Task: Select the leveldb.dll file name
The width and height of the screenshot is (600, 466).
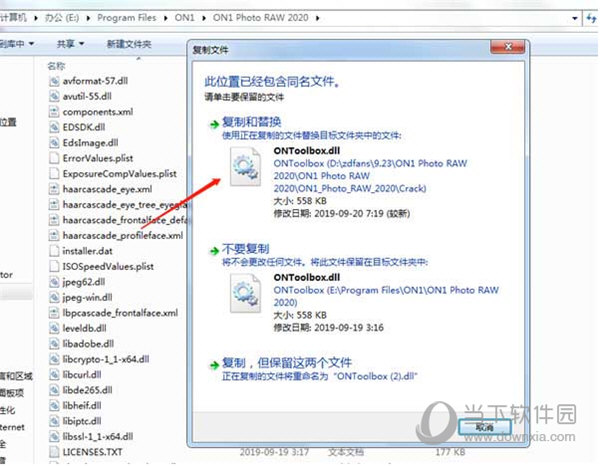Action: (x=84, y=329)
